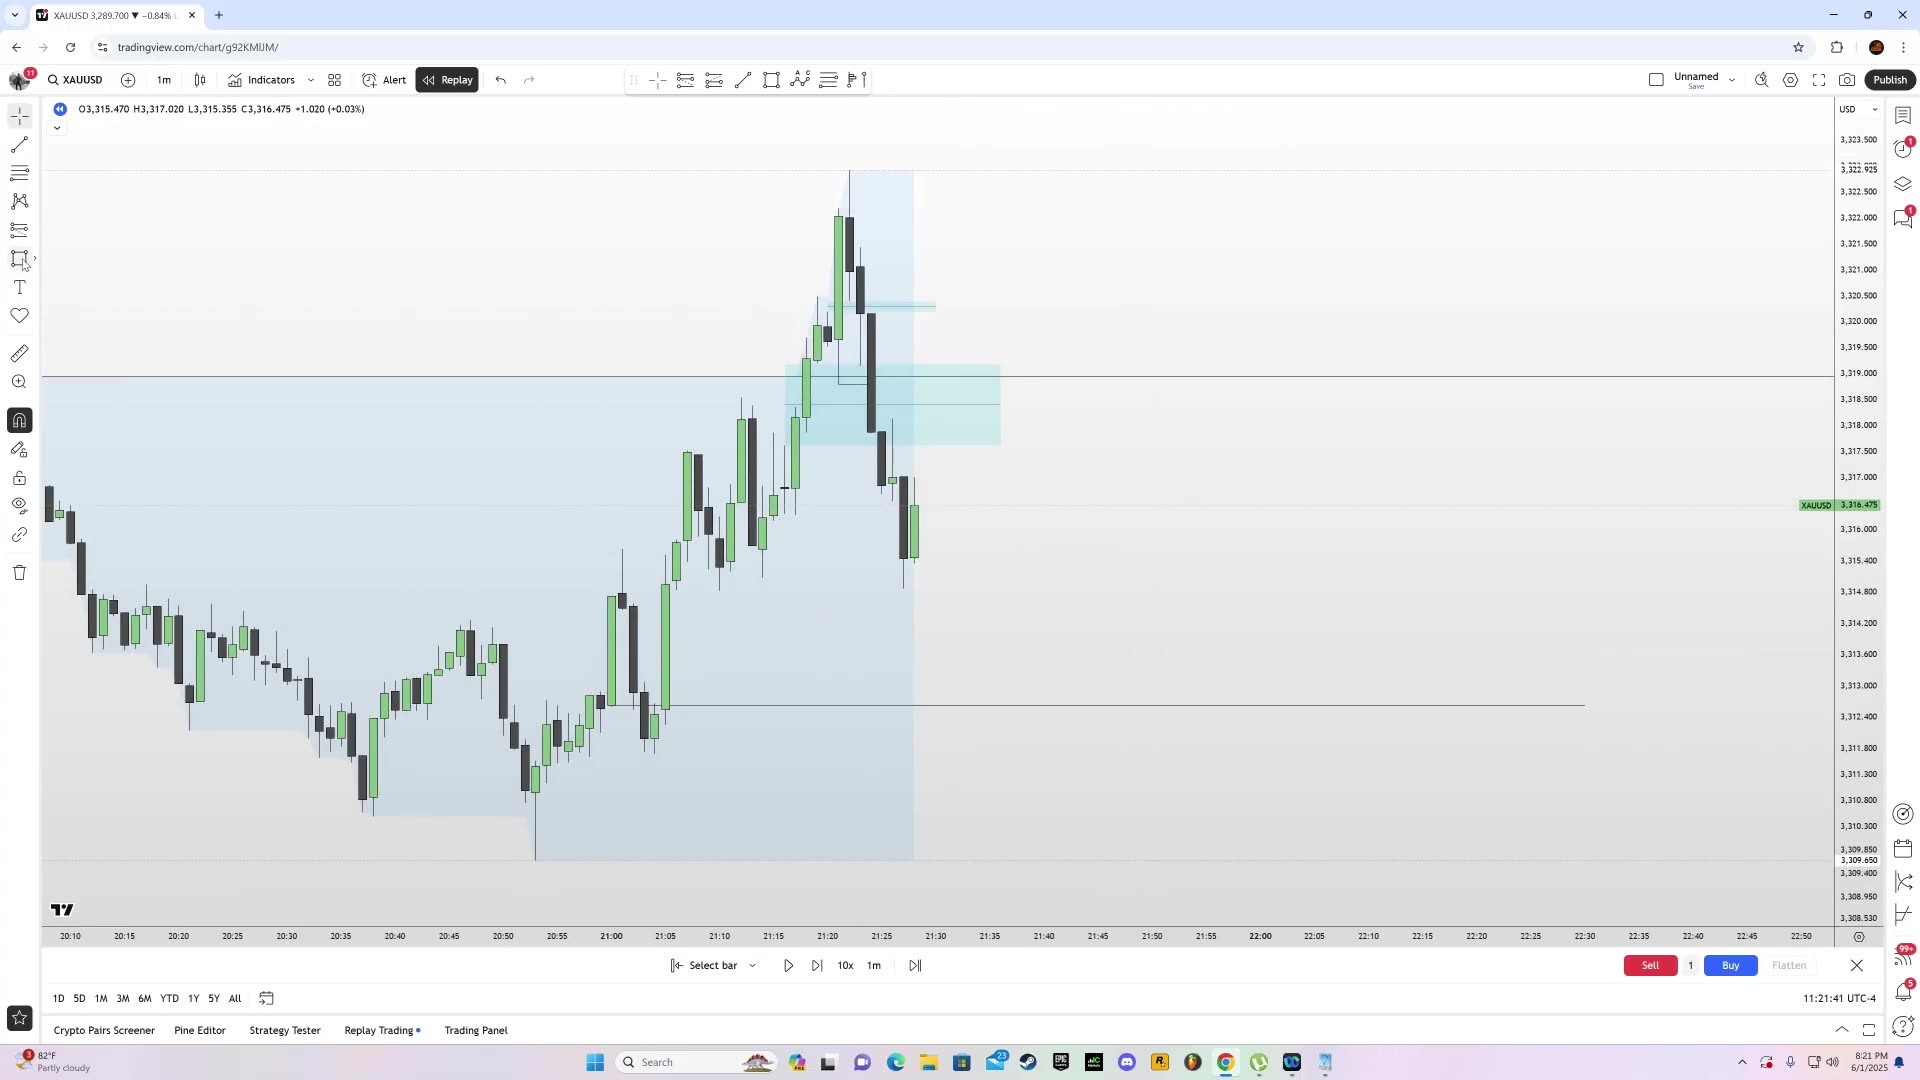The image size is (1920, 1080).
Task: Remove all drawings with the trash icon
Action: 19,572
